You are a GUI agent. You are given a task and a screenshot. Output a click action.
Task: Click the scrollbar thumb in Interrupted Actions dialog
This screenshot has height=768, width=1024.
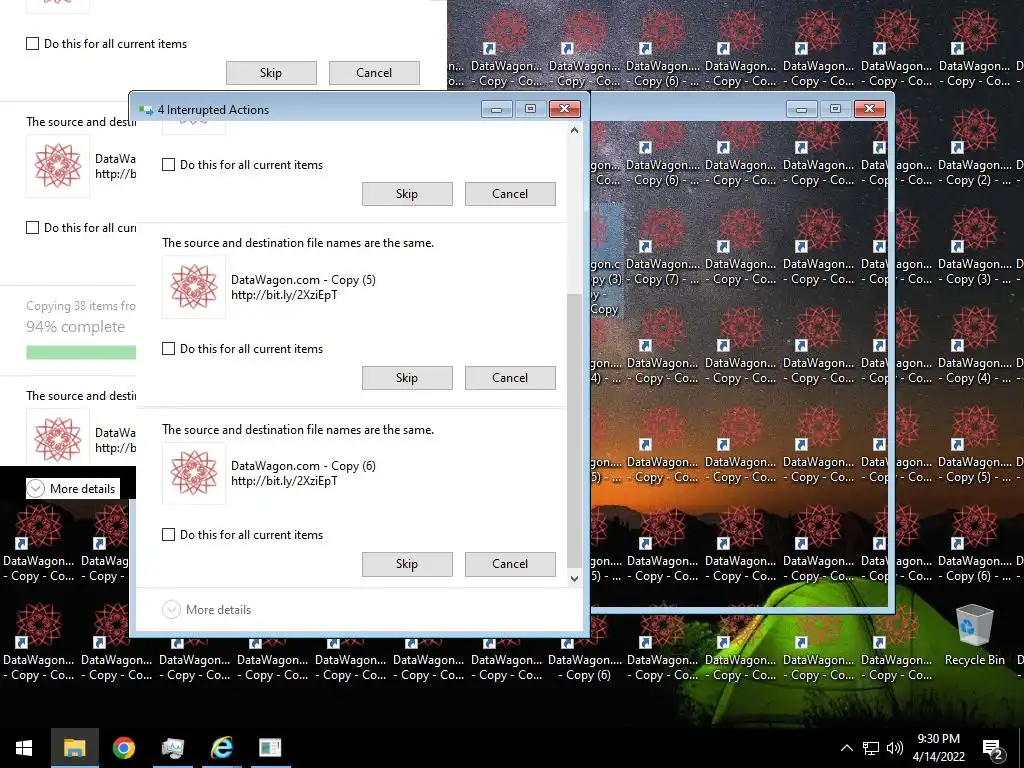tap(574, 431)
